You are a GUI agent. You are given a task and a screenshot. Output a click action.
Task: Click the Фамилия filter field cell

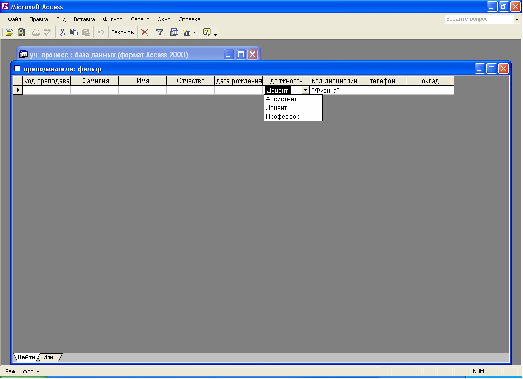95,90
